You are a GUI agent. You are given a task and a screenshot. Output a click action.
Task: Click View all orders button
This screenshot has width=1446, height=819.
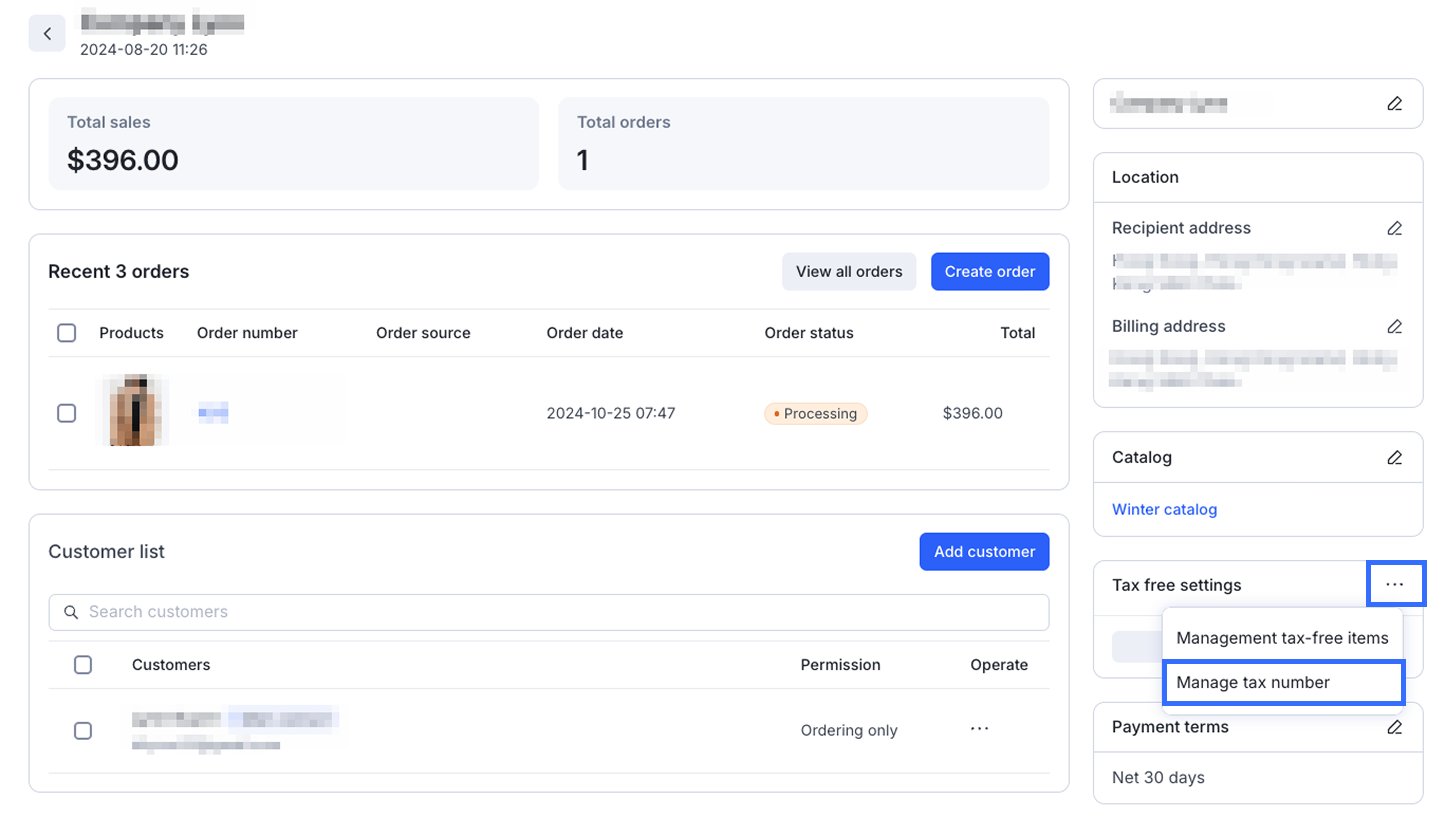coord(849,271)
